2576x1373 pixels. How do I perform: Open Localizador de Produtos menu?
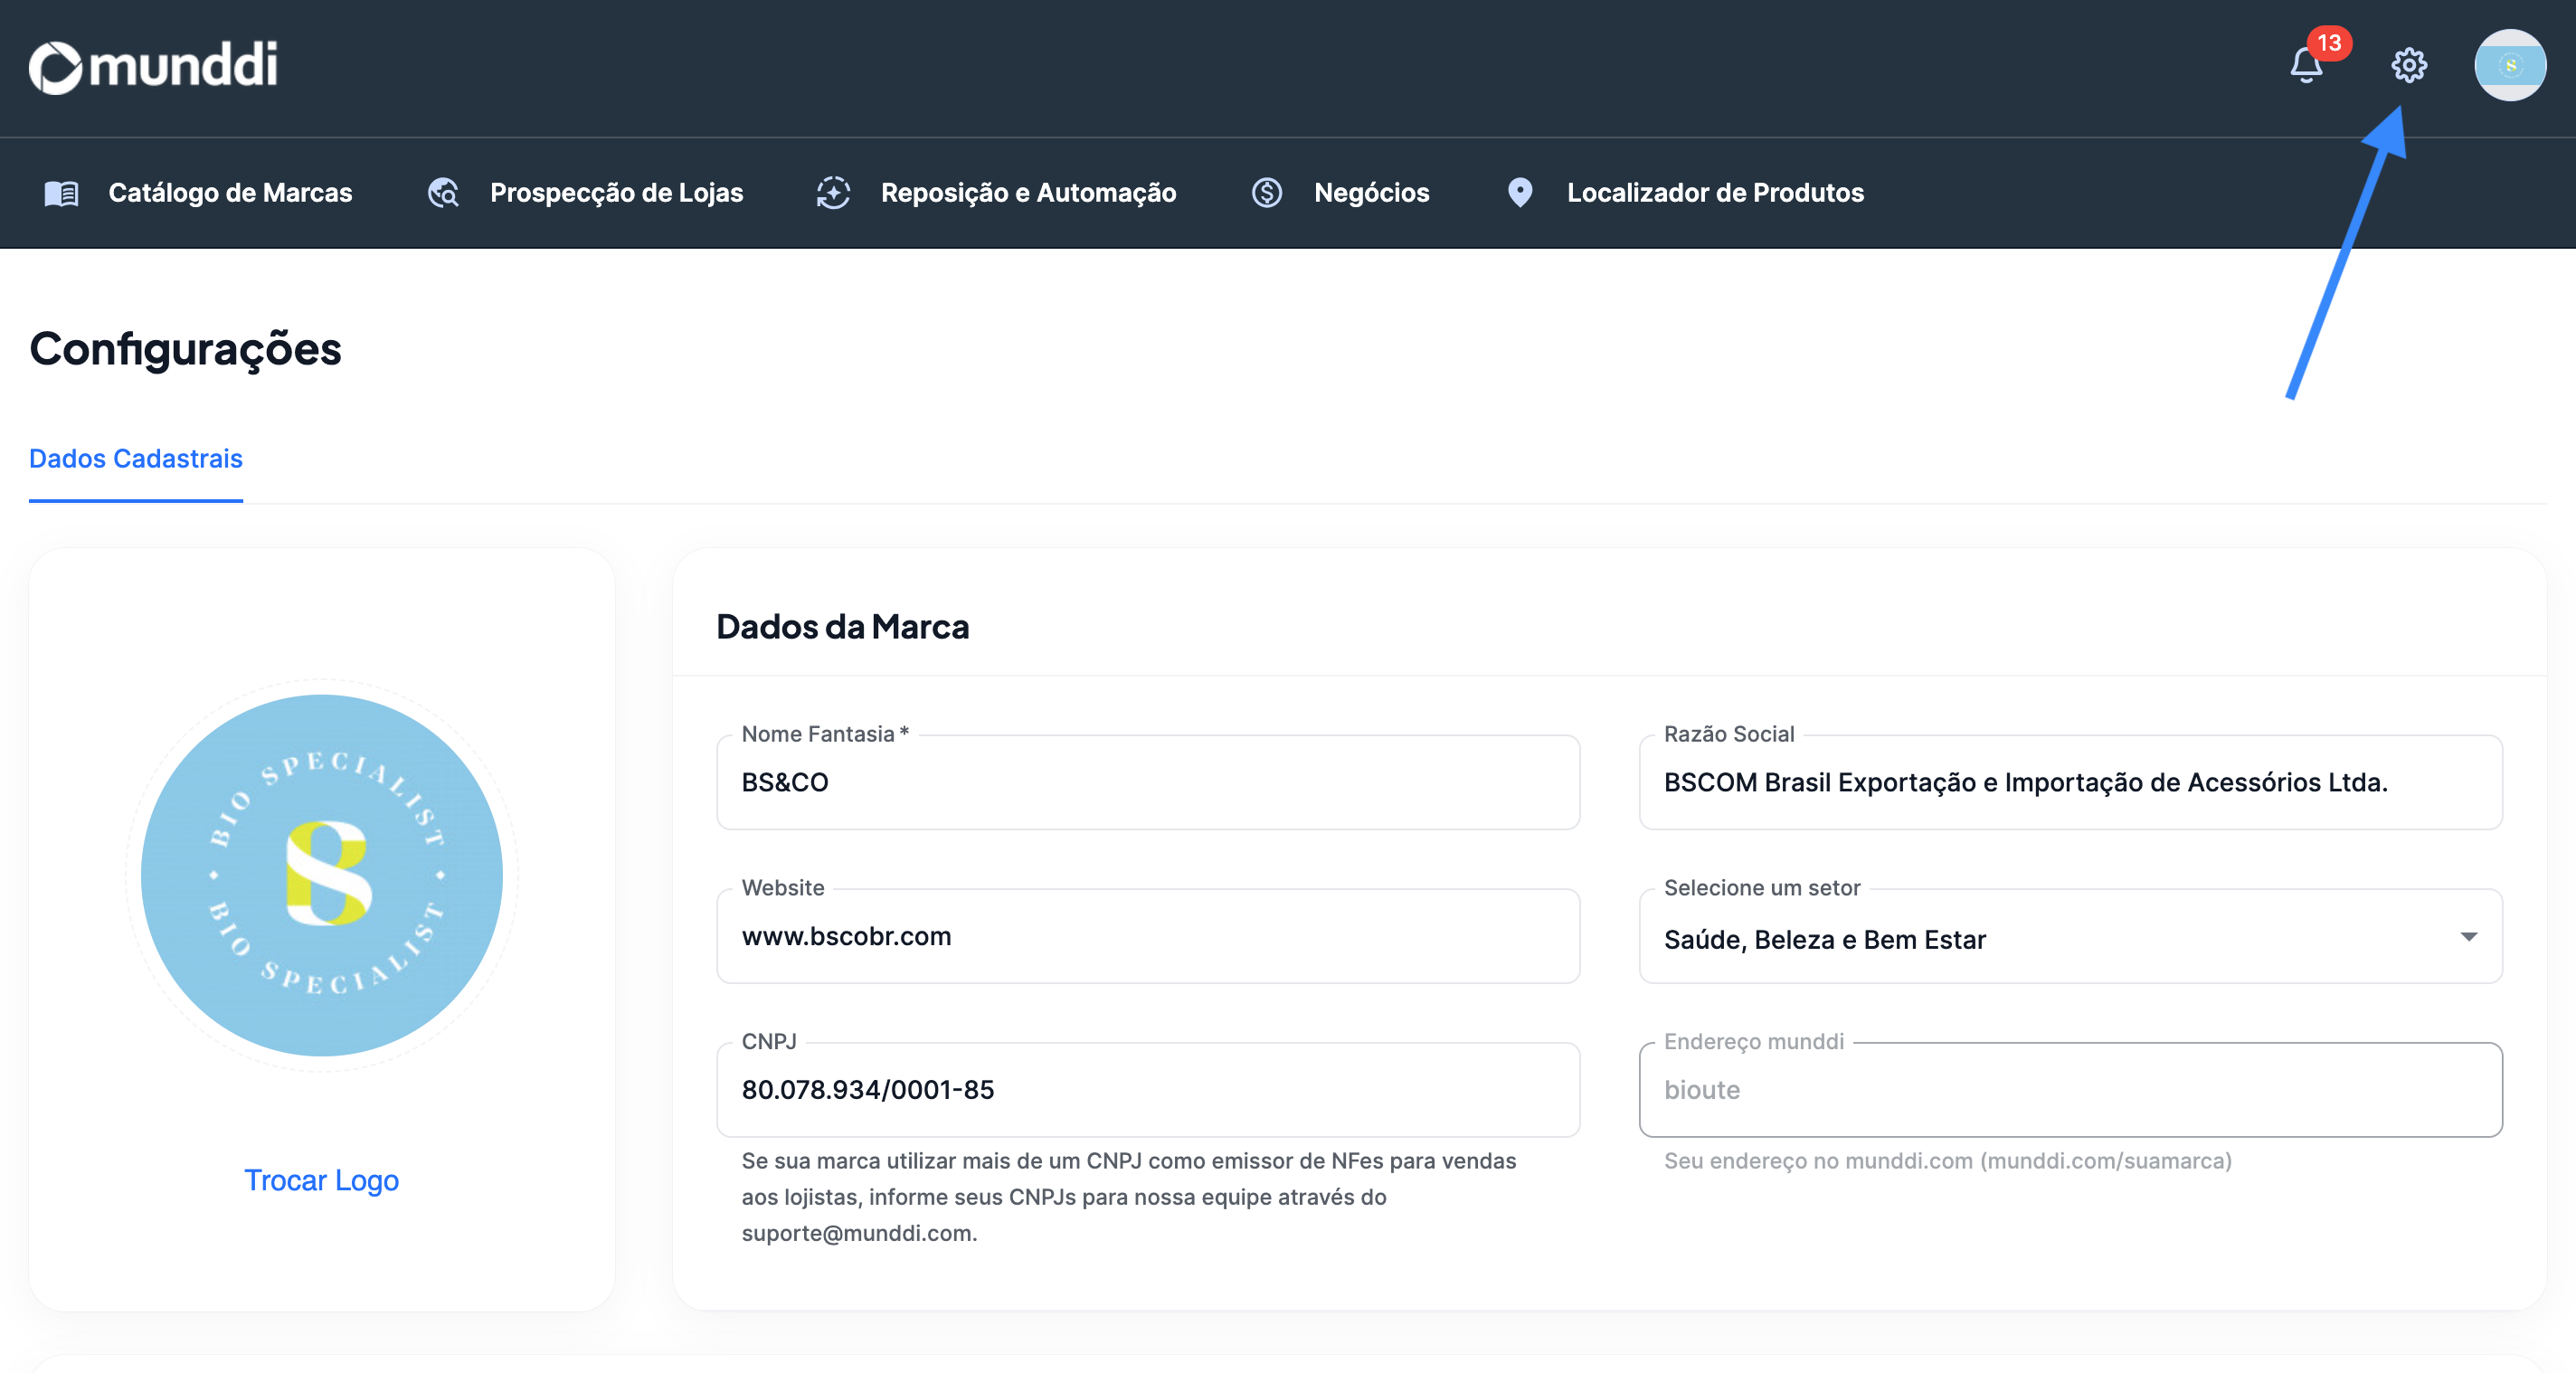(1714, 193)
